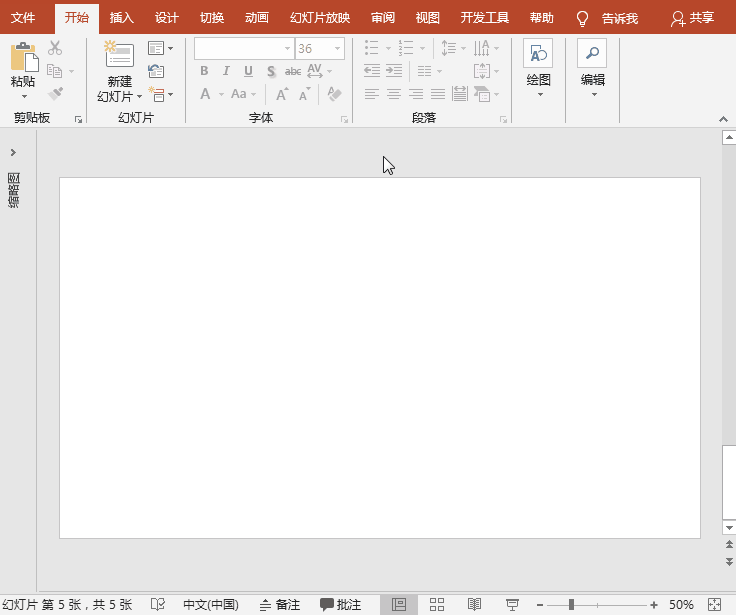
Task: Toggle the Notes (备注) pane
Action: [x=279, y=604]
